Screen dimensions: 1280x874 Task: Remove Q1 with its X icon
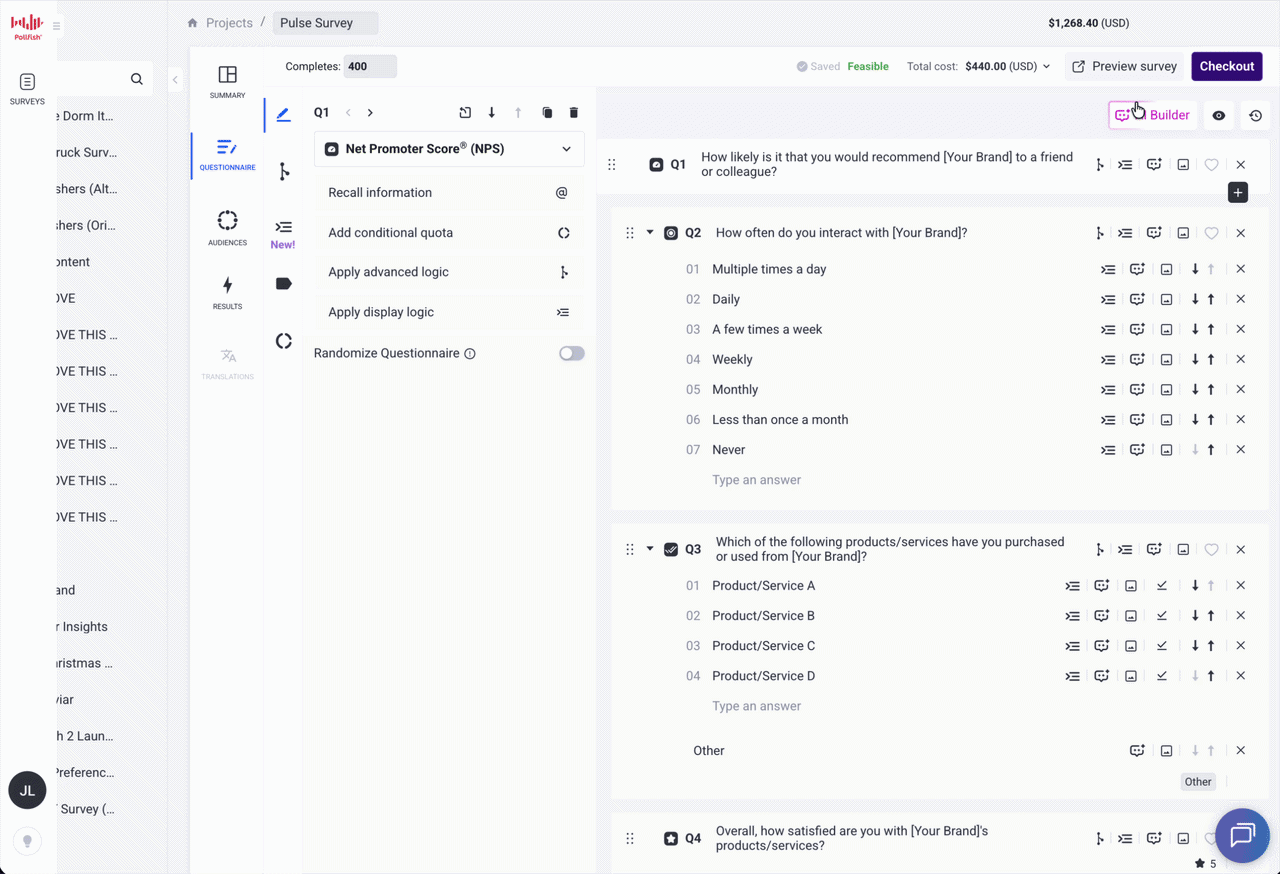click(1241, 165)
